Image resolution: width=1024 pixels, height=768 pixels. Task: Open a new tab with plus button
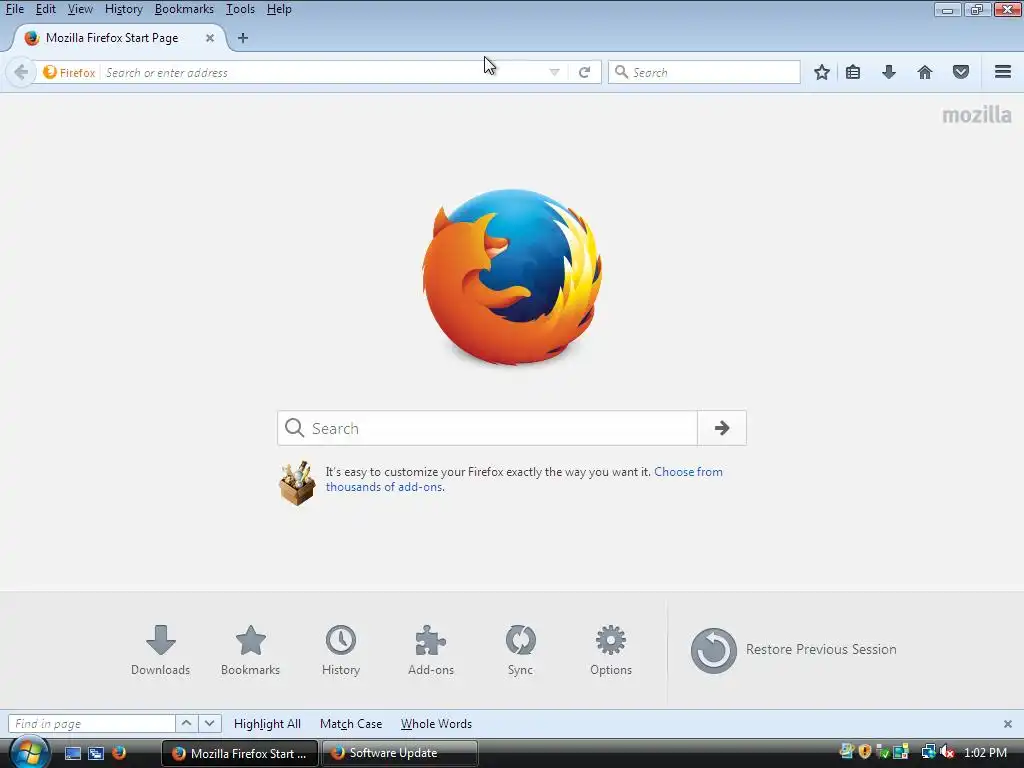pyautogui.click(x=243, y=38)
